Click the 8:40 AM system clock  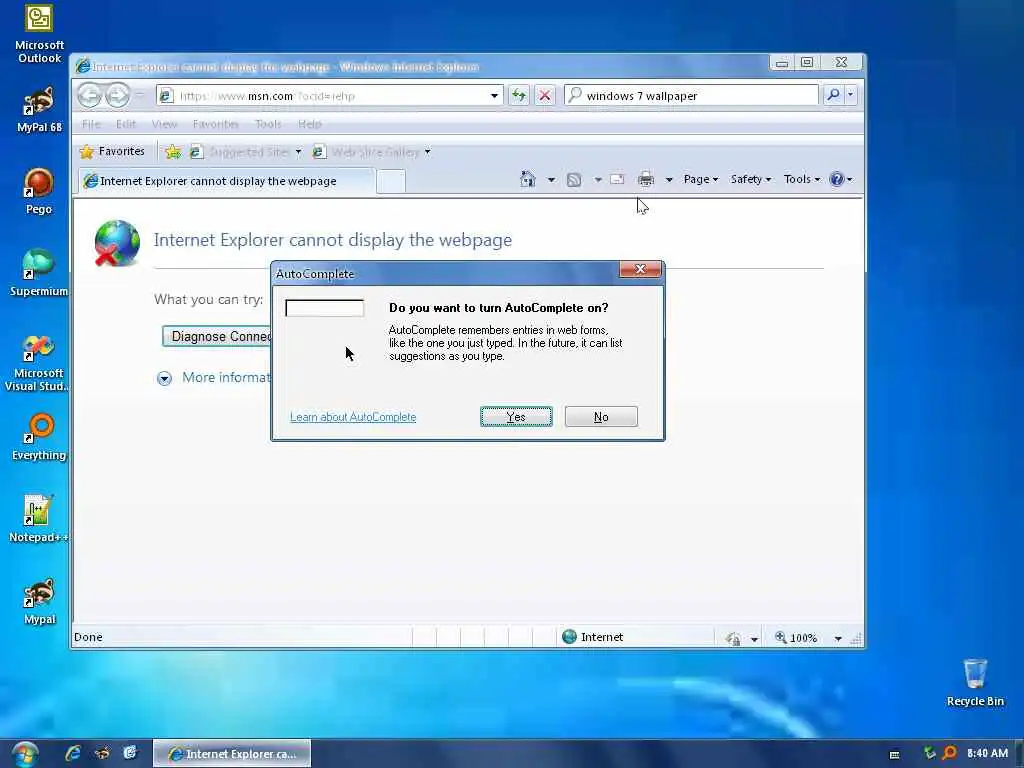(987, 753)
